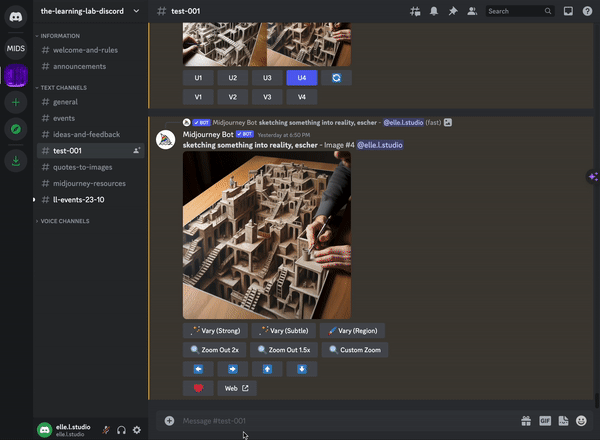Click the Add a Server plus icon
The image size is (600, 440).
click(x=16, y=102)
